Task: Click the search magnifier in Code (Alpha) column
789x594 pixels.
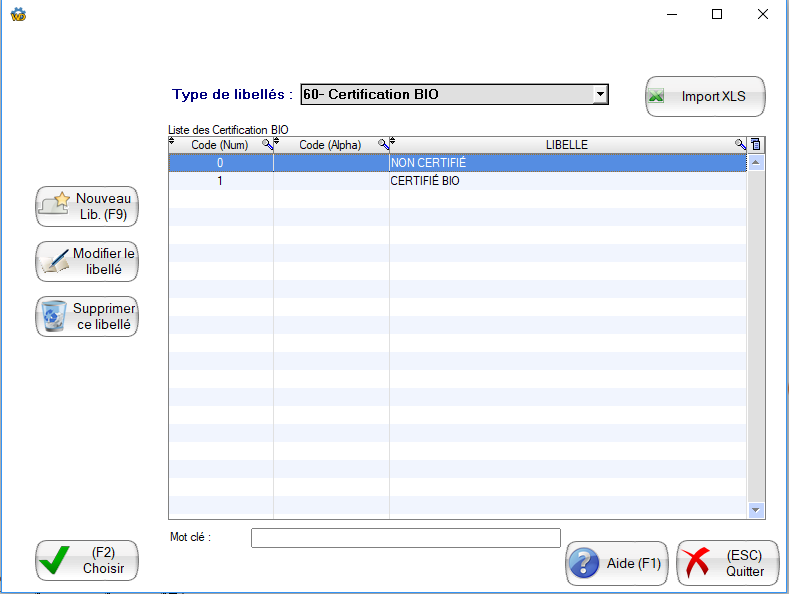Action: 383,145
